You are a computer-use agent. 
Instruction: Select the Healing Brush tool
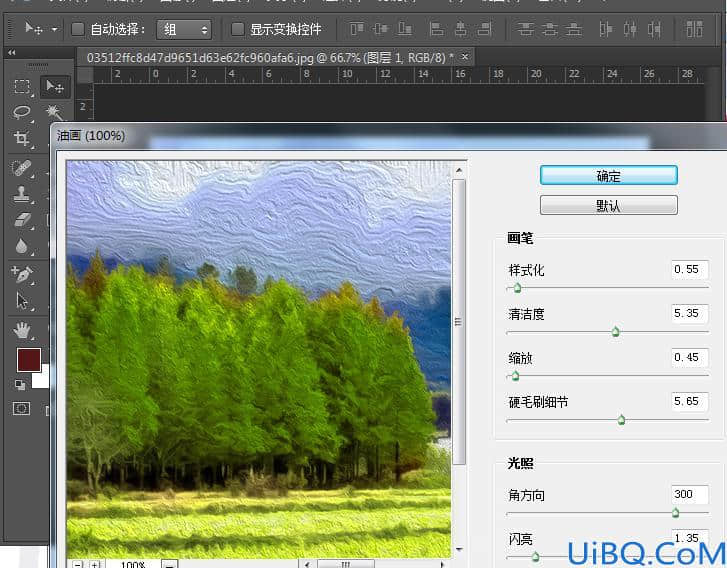[22, 168]
